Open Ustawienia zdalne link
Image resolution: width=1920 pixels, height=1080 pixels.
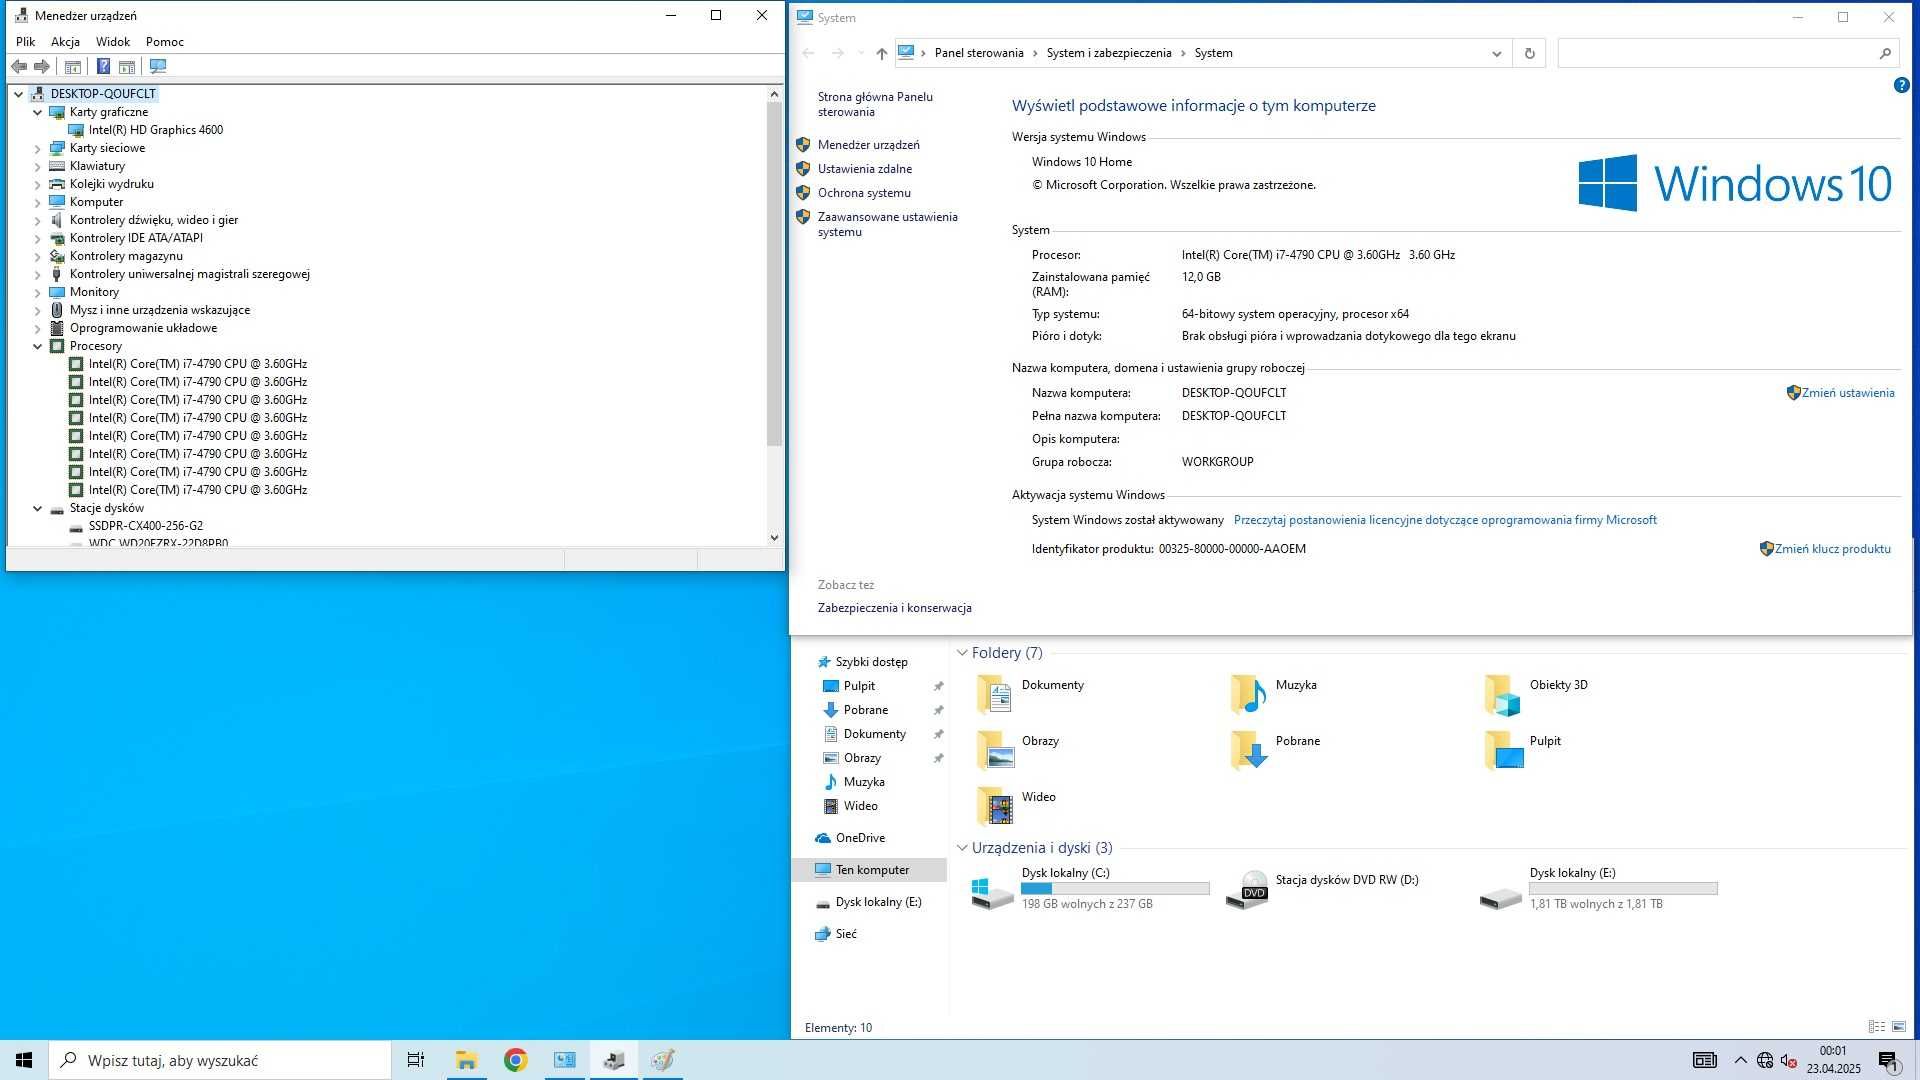tap(865, 169)
